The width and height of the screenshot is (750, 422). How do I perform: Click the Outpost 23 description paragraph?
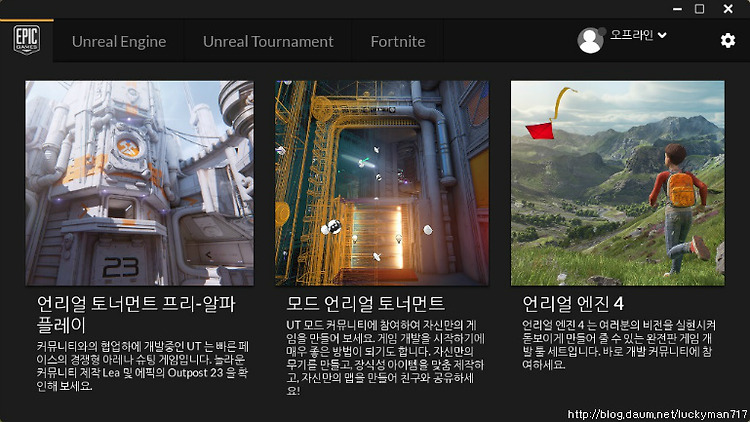point(143,366)
